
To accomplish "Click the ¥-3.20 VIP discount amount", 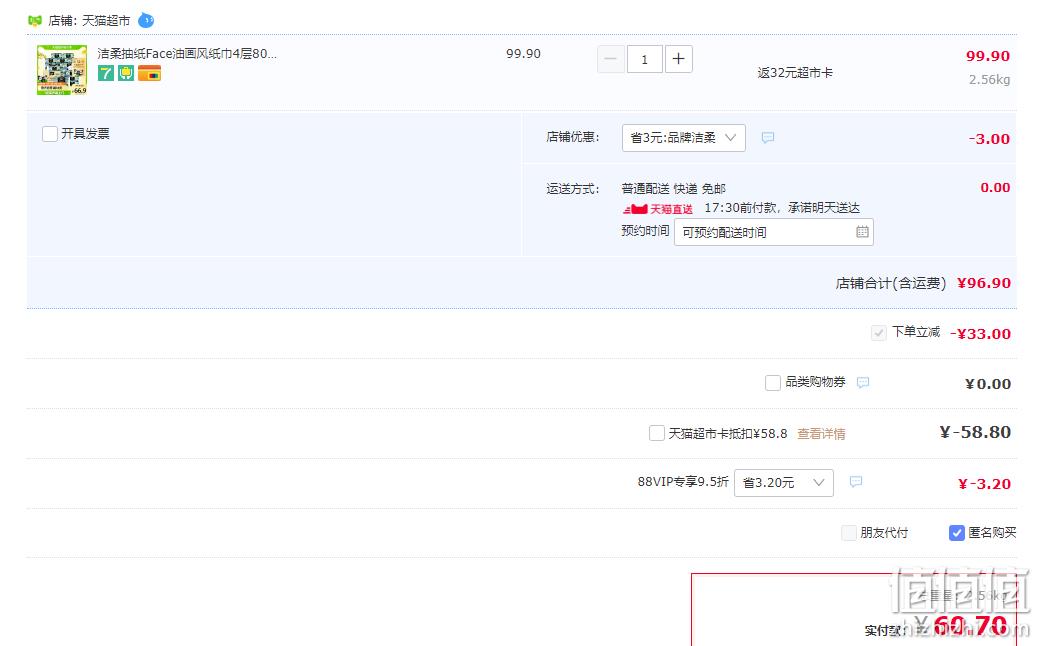I will click(x=985, y=484).
